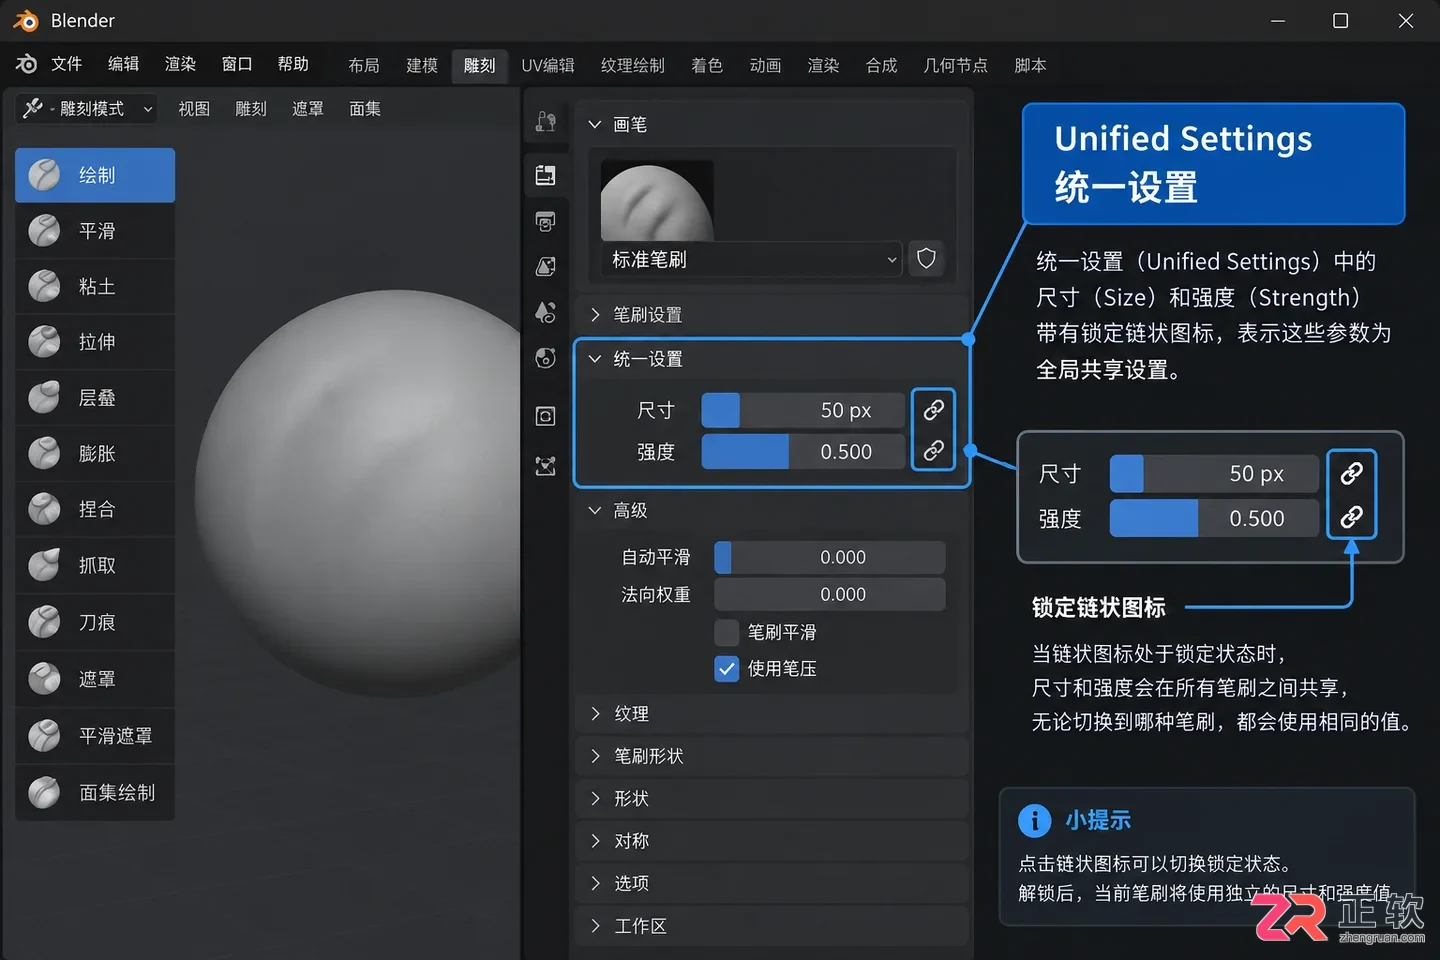Select the 拉伸 brush tool
1440x960 pixels.
pyautogui.click(x=95, y=342)
